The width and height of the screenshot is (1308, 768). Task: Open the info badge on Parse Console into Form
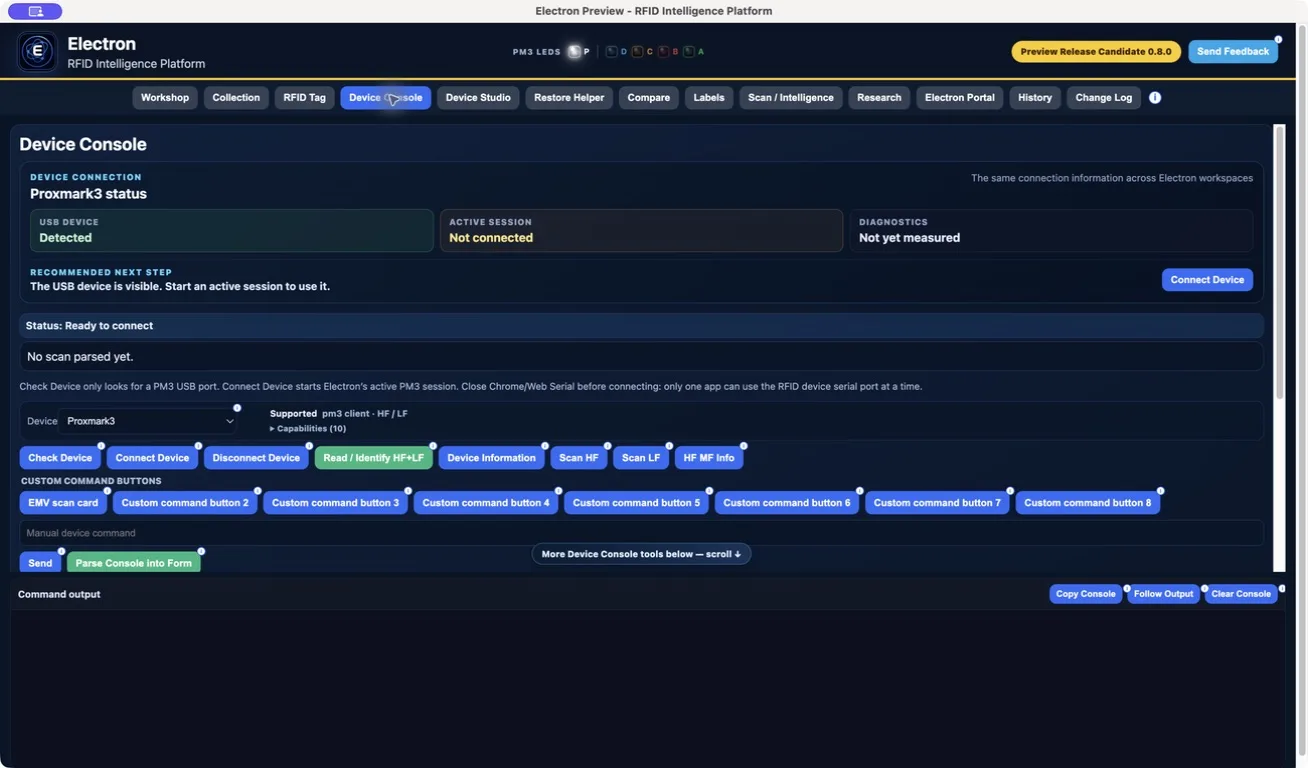point(201,551)
